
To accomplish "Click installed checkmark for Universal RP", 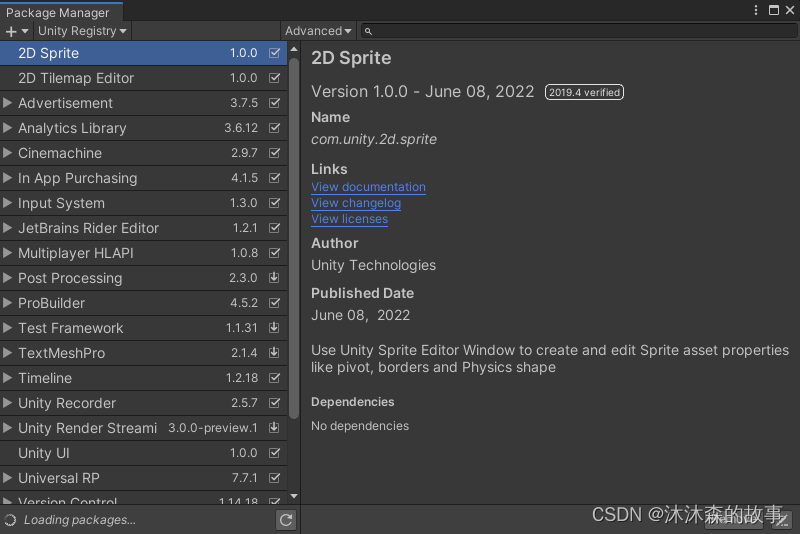I will (x=274, y=478).
